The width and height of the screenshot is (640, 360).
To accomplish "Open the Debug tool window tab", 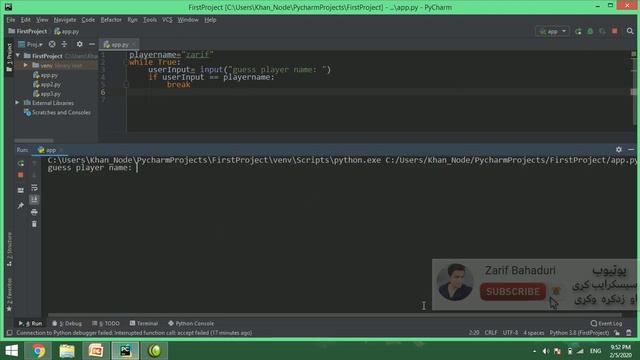I will tap(67, 323).
